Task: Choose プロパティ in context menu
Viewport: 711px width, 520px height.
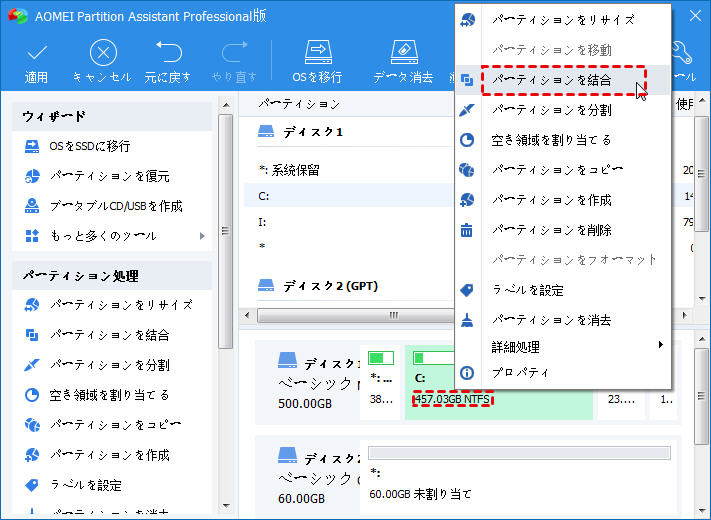Action: 563,373
